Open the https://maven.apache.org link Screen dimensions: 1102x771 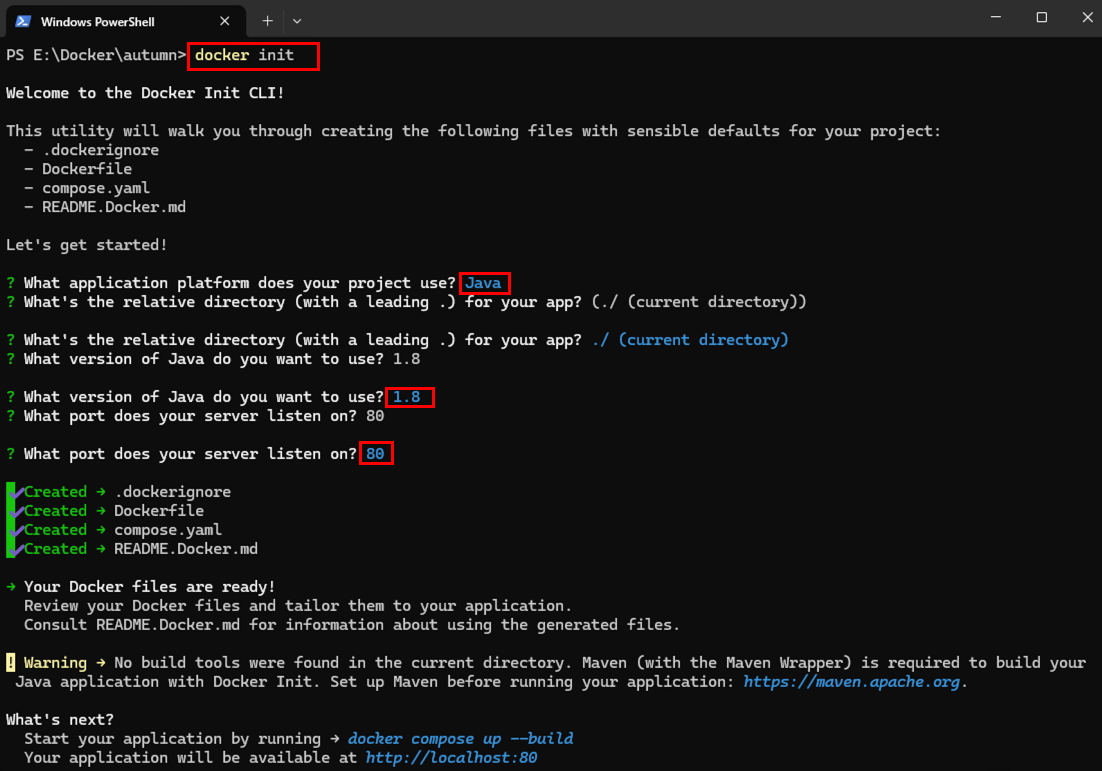pyautogui.click(x=851, y=682)
